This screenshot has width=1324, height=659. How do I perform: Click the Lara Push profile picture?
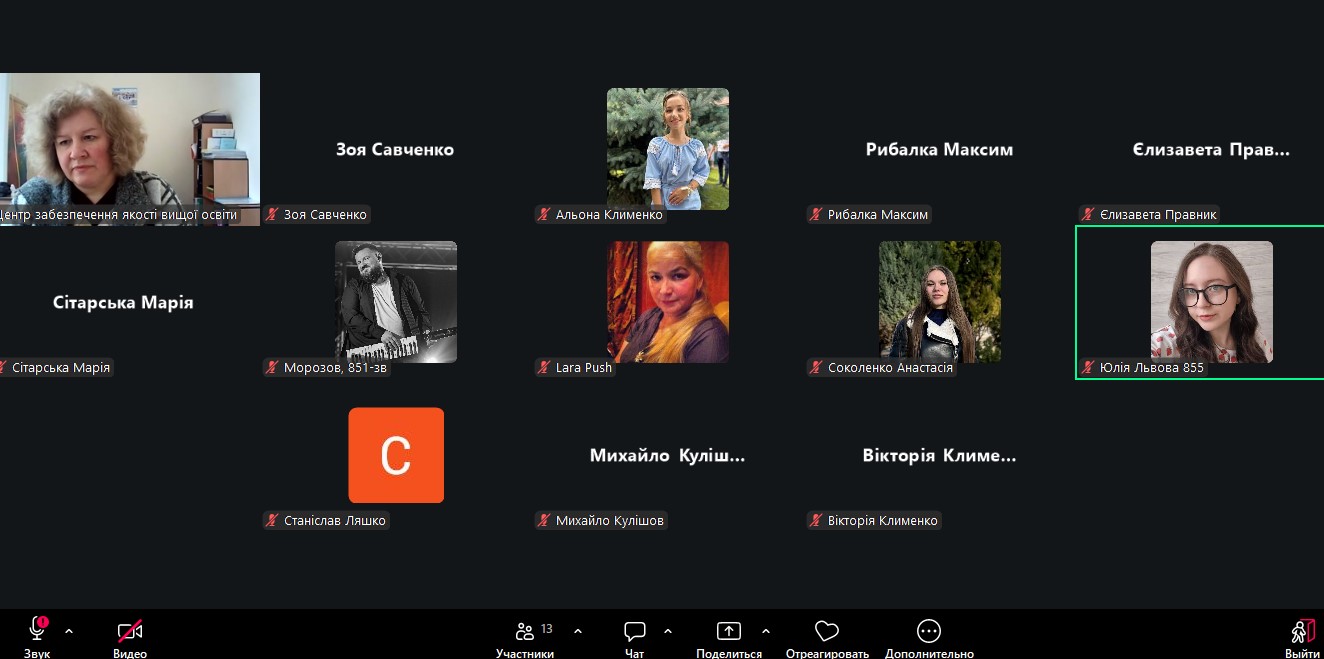tap(667, 302)
